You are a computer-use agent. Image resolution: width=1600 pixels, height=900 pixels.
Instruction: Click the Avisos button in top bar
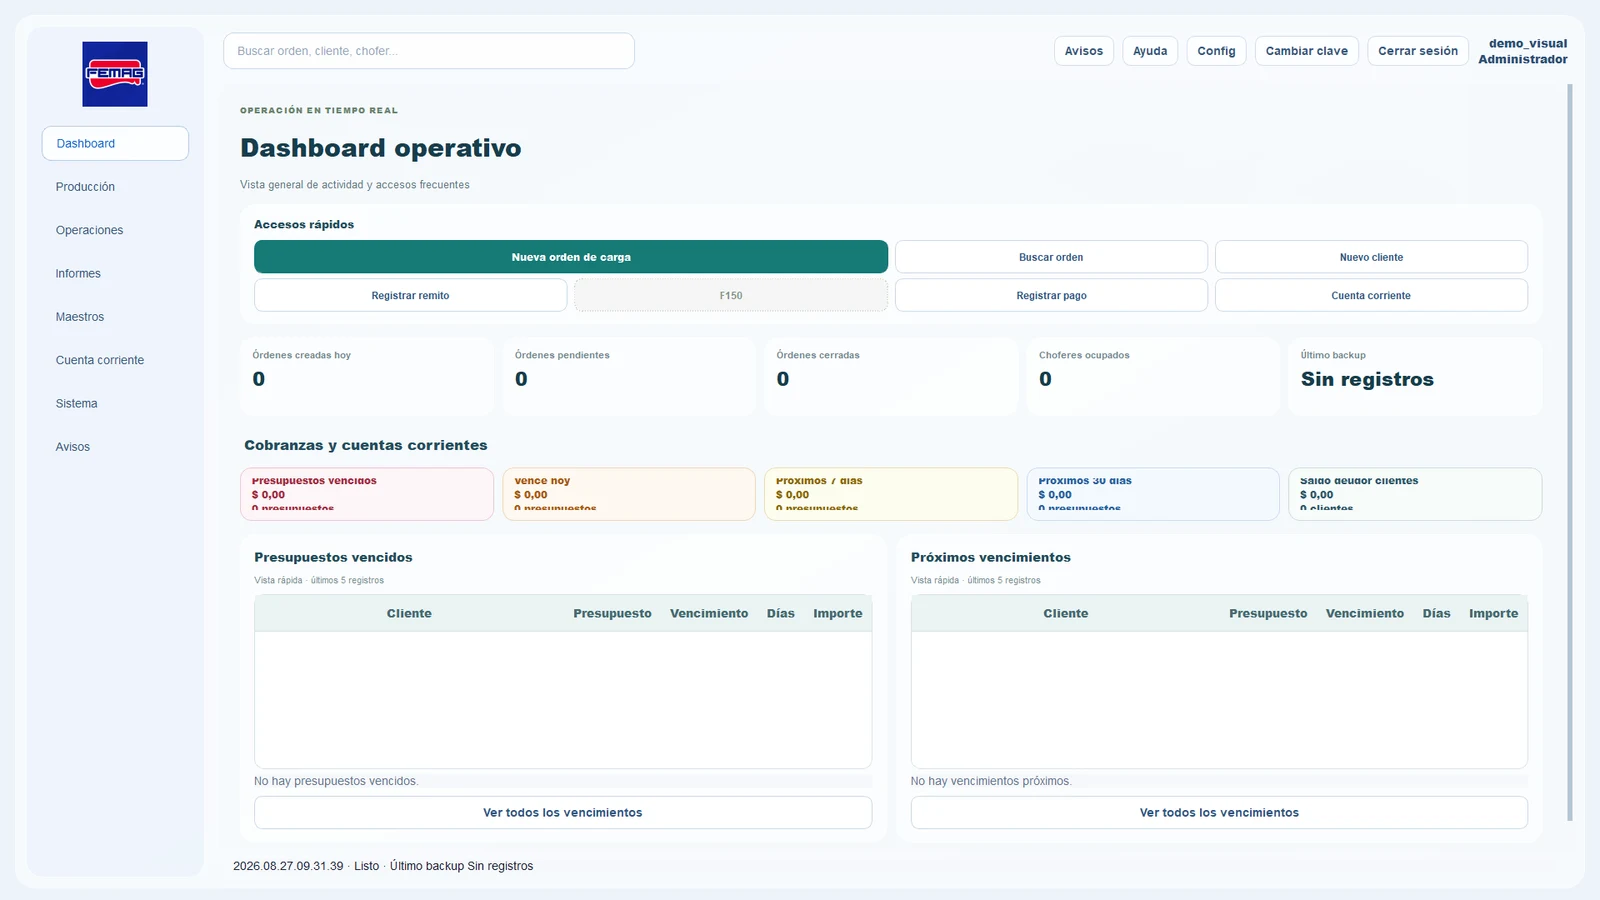click(x=1084, y=51)
